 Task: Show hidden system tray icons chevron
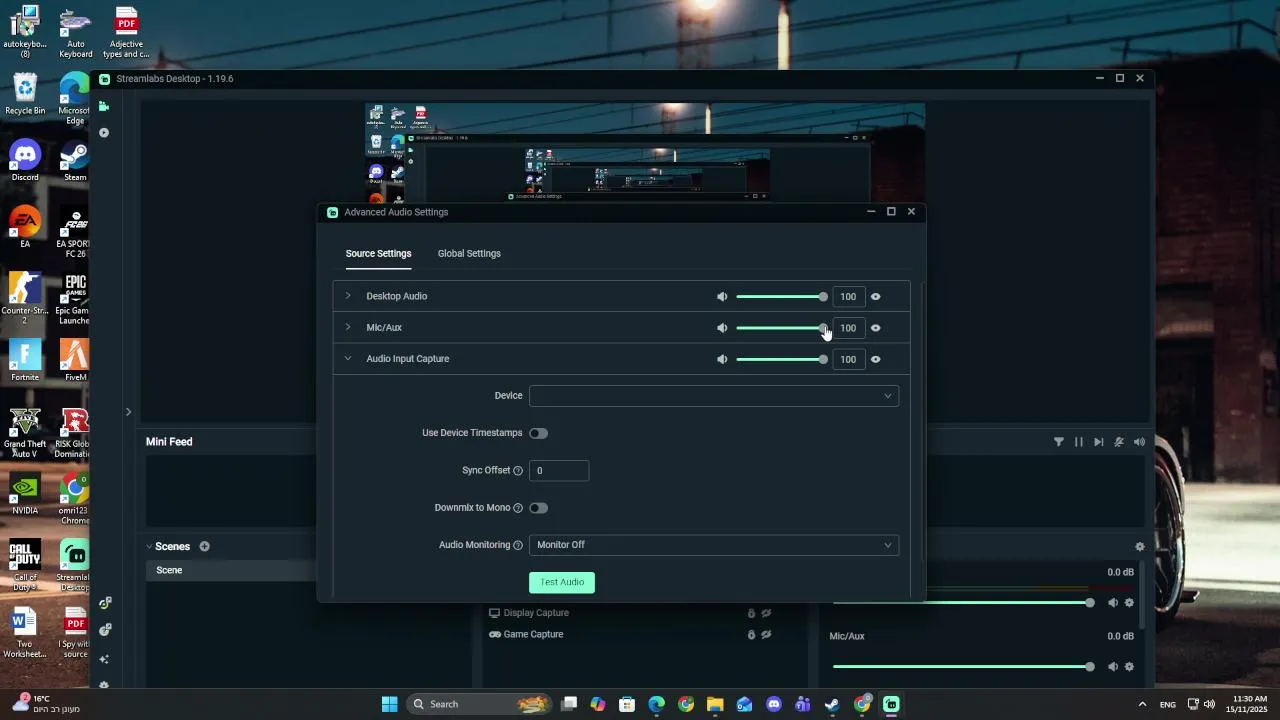(1142, 704)
